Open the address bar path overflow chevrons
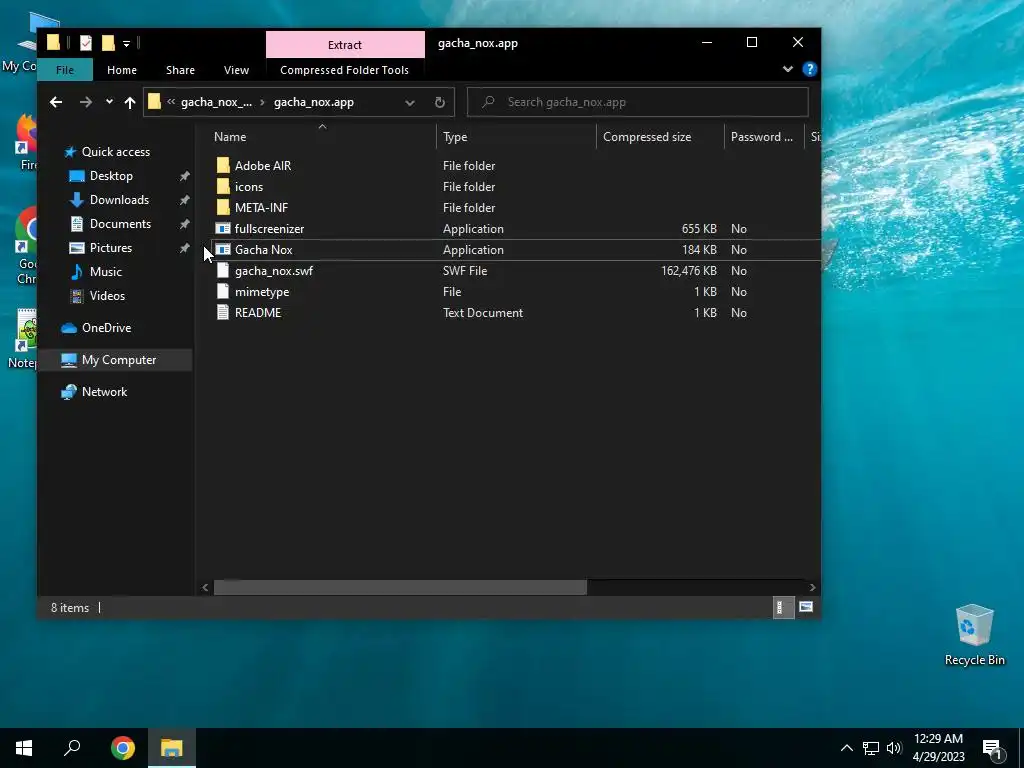Screen dimensions: 1024x768 [171, 102]
